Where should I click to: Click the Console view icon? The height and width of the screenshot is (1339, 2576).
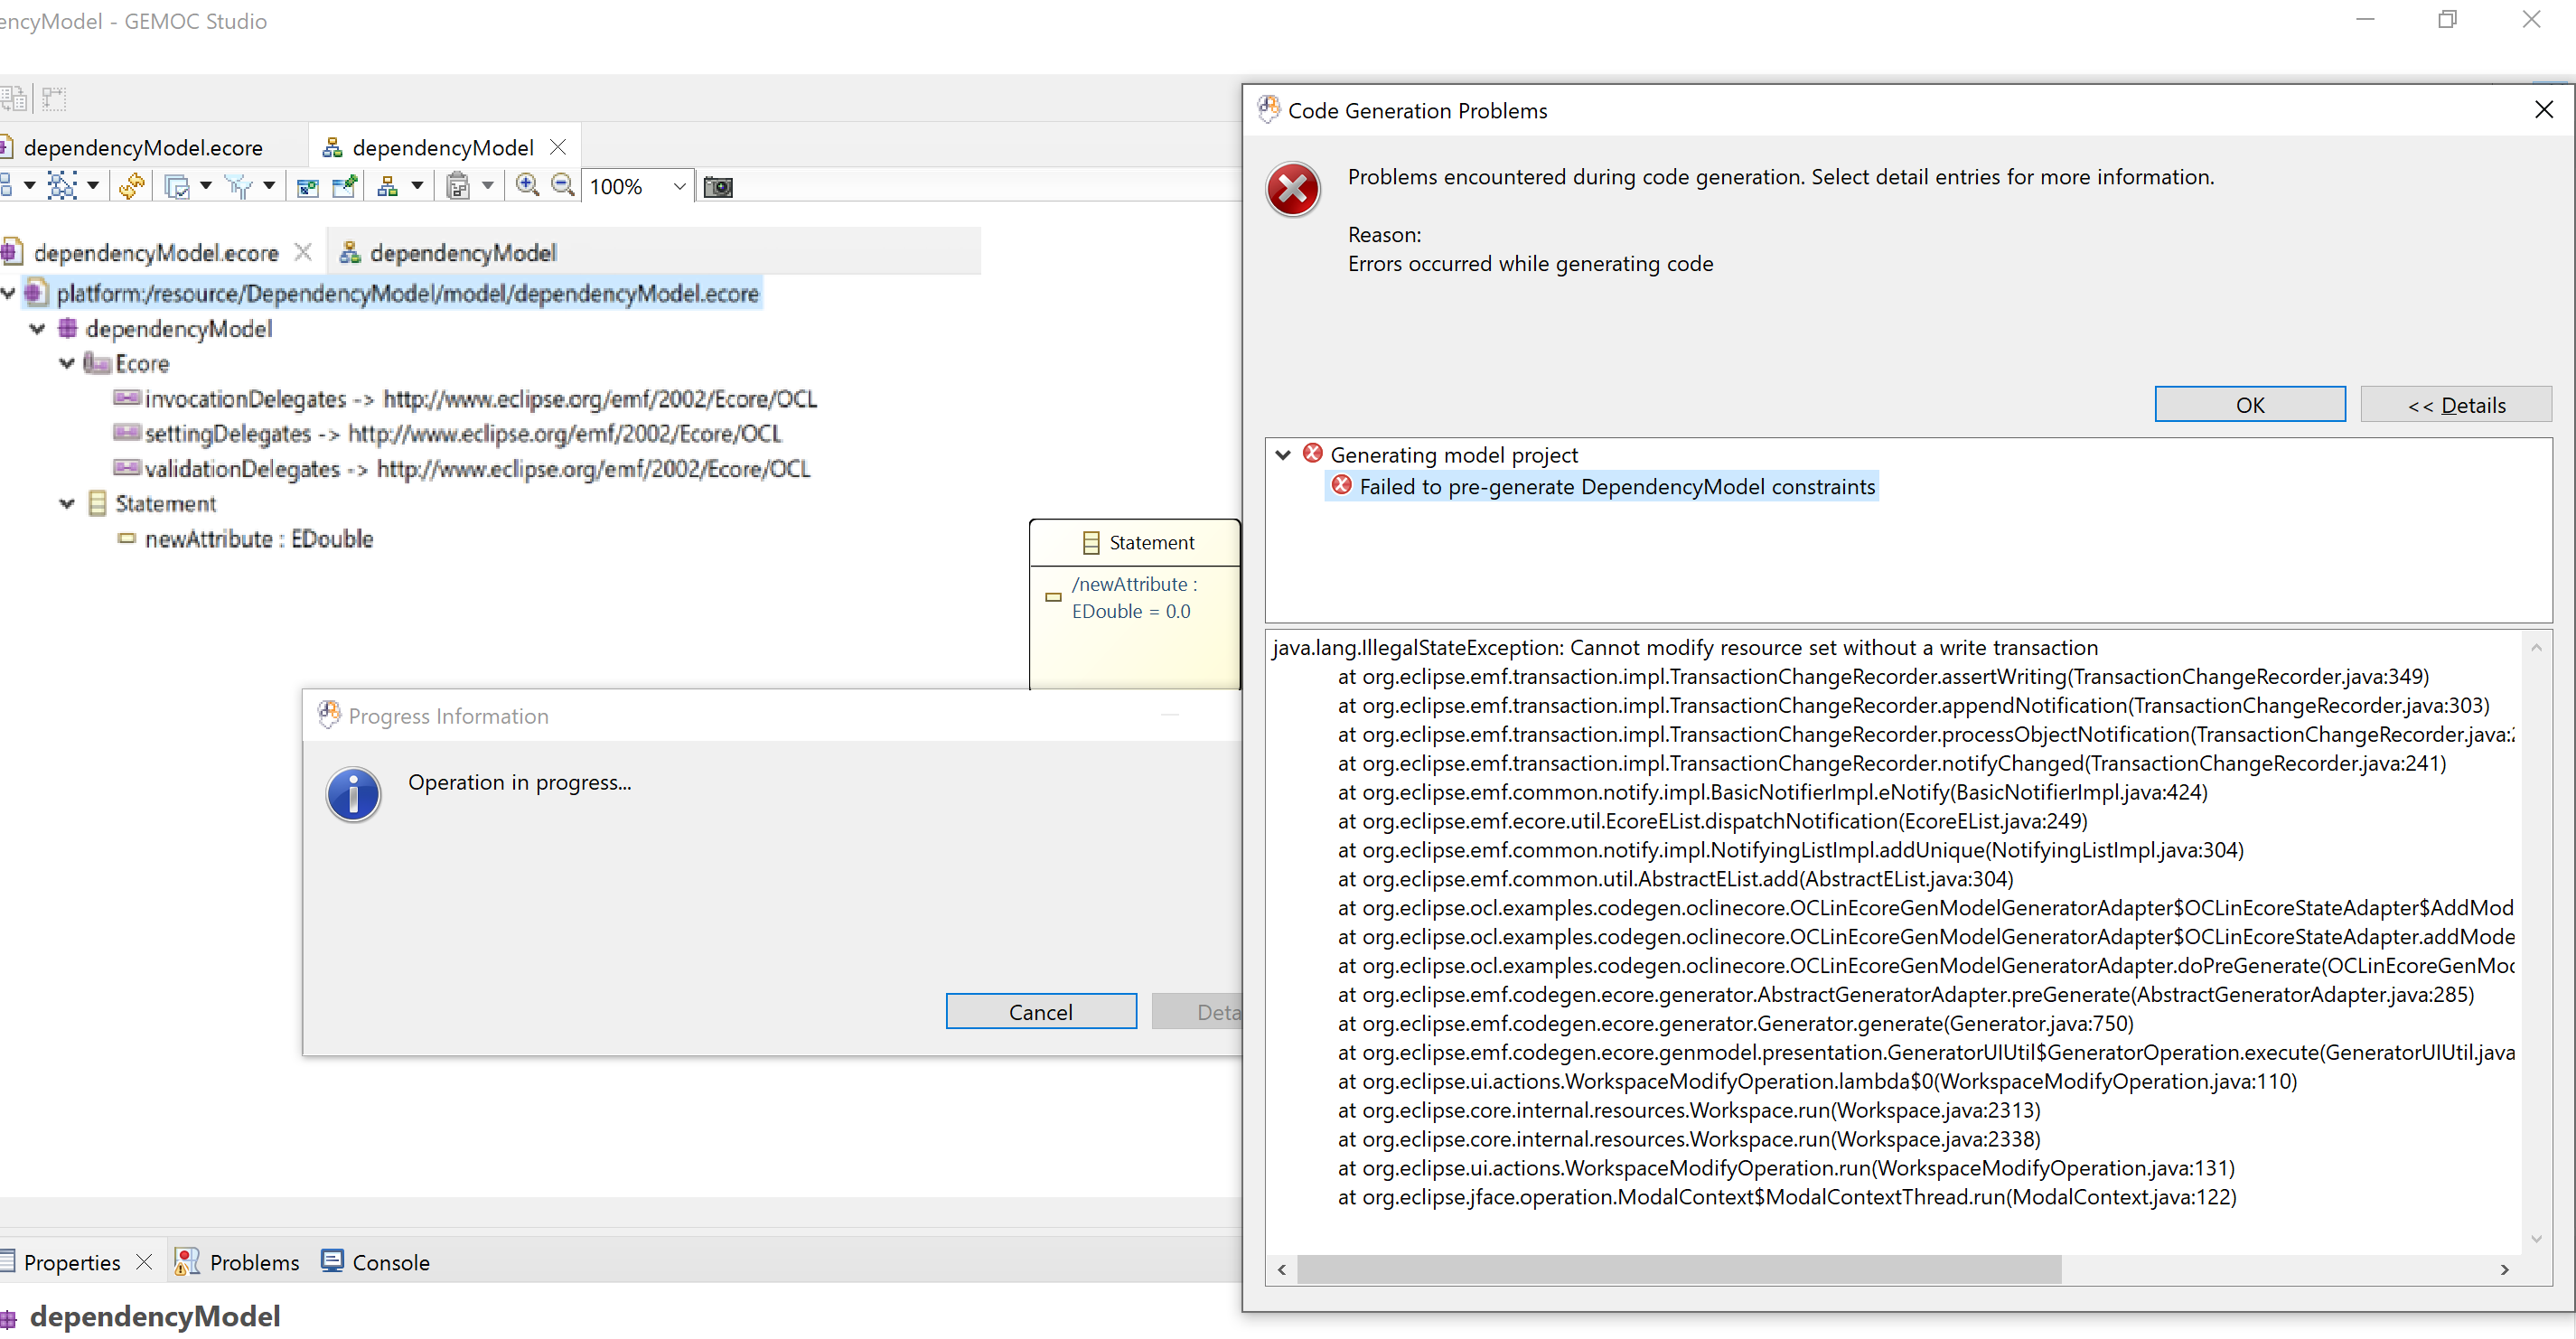point(332,1260)
